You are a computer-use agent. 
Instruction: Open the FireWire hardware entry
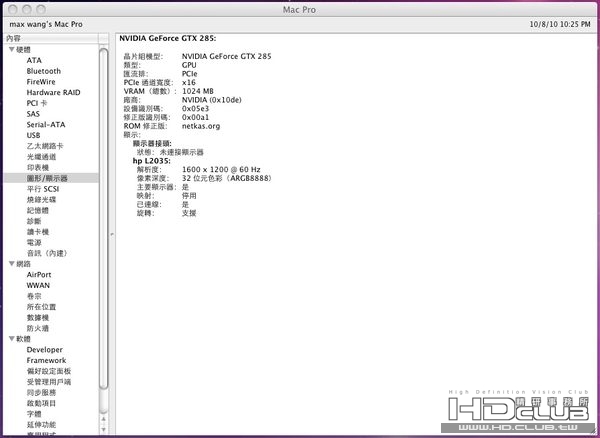tap(41, 82)
